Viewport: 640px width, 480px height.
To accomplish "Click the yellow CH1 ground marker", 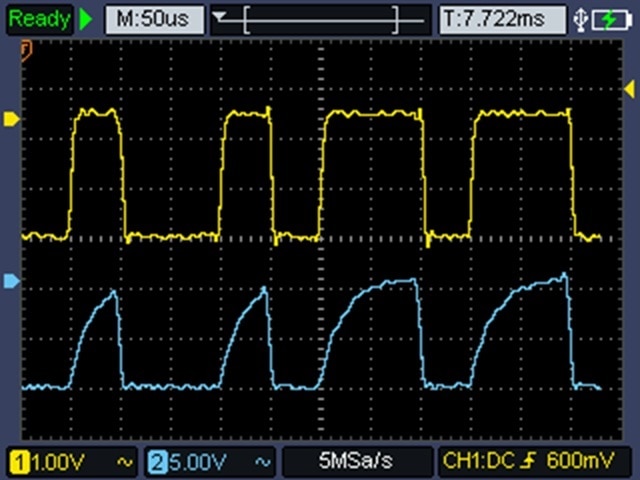I will pos(11,119).
